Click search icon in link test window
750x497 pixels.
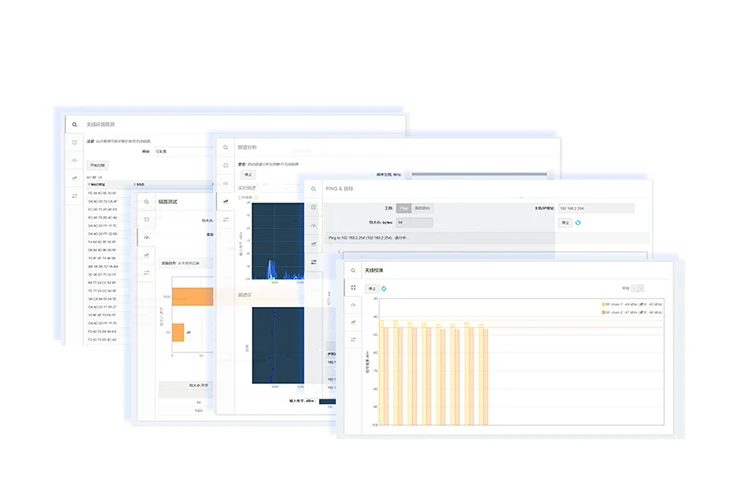click(x=146, y=202)
